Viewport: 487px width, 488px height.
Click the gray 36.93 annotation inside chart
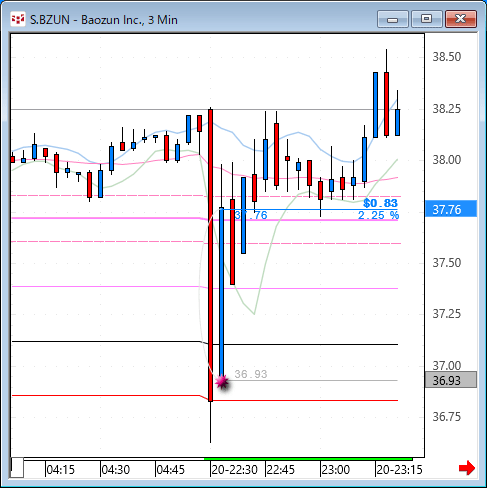click(x=251, y=374)
